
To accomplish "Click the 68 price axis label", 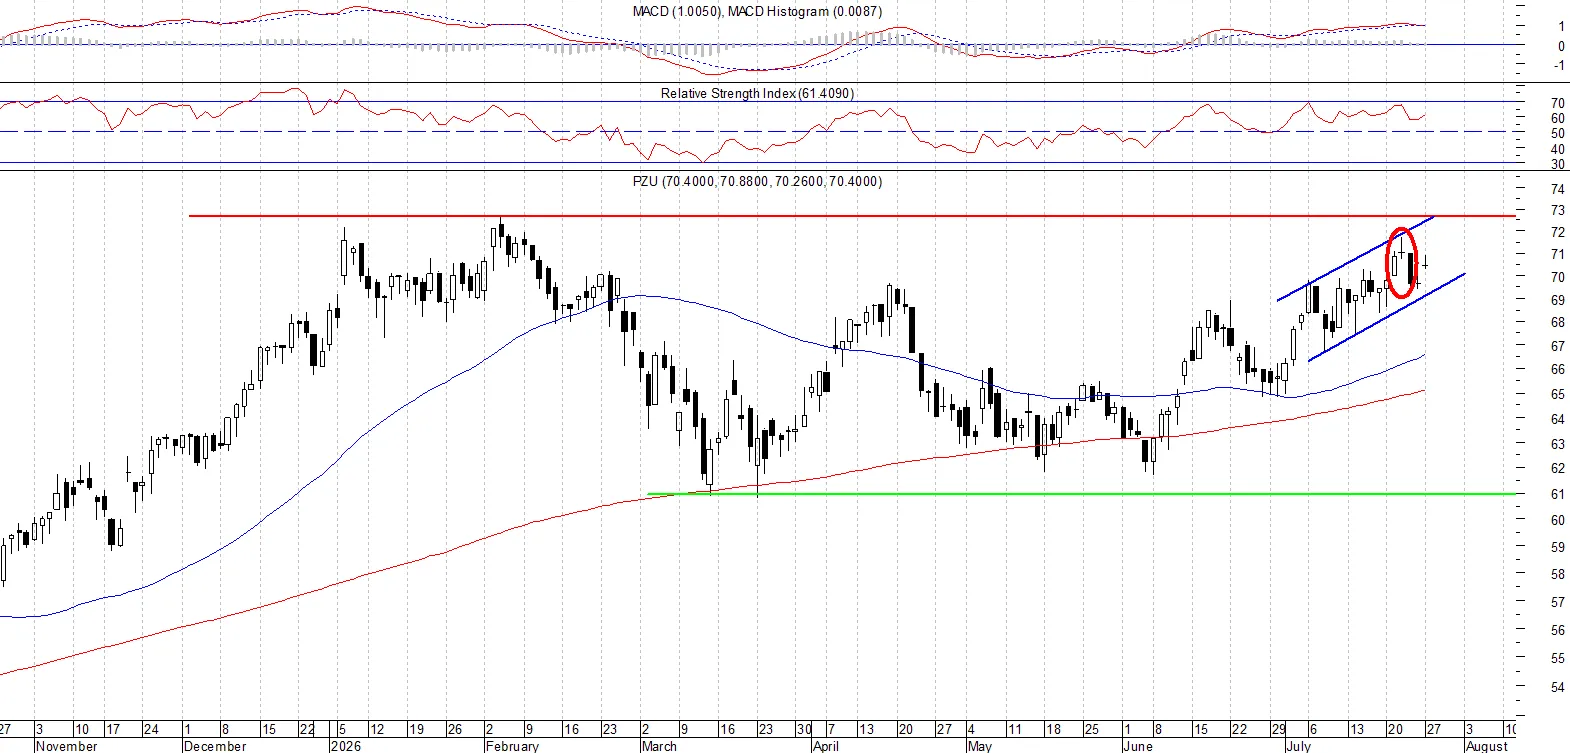I will click(1558, 323).
